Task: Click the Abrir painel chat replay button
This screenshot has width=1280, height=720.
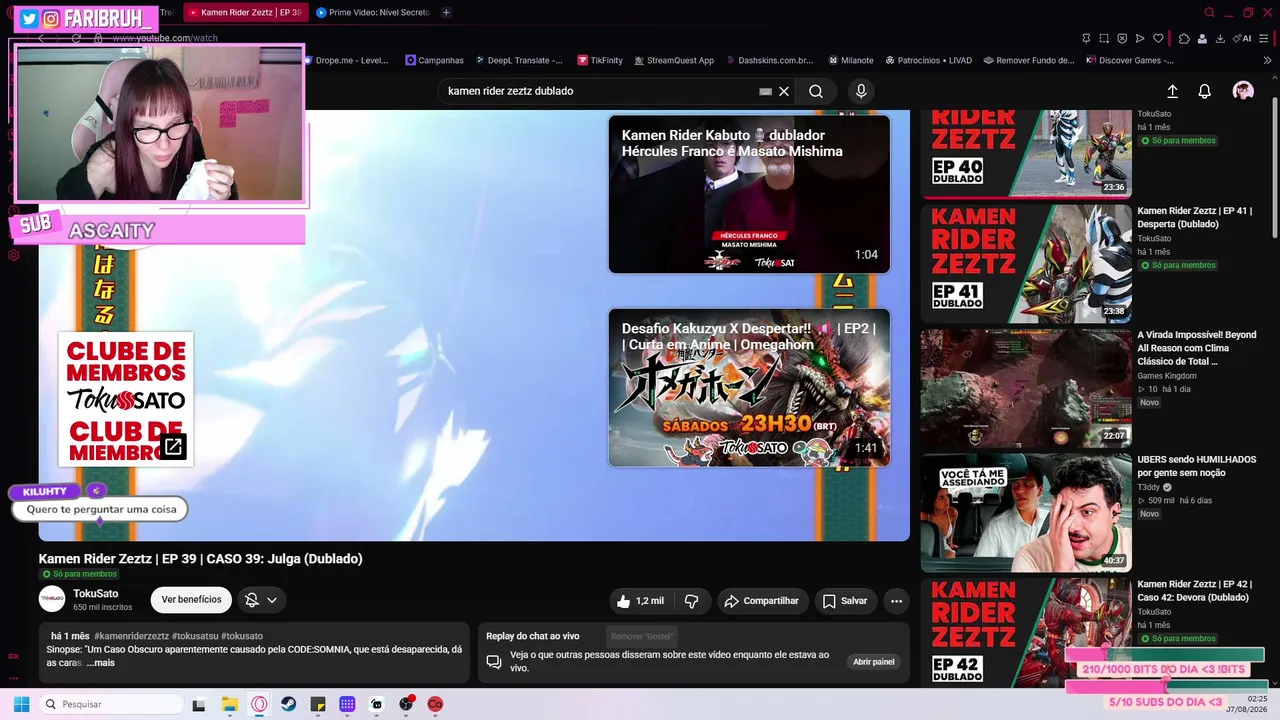Action: 873,662
